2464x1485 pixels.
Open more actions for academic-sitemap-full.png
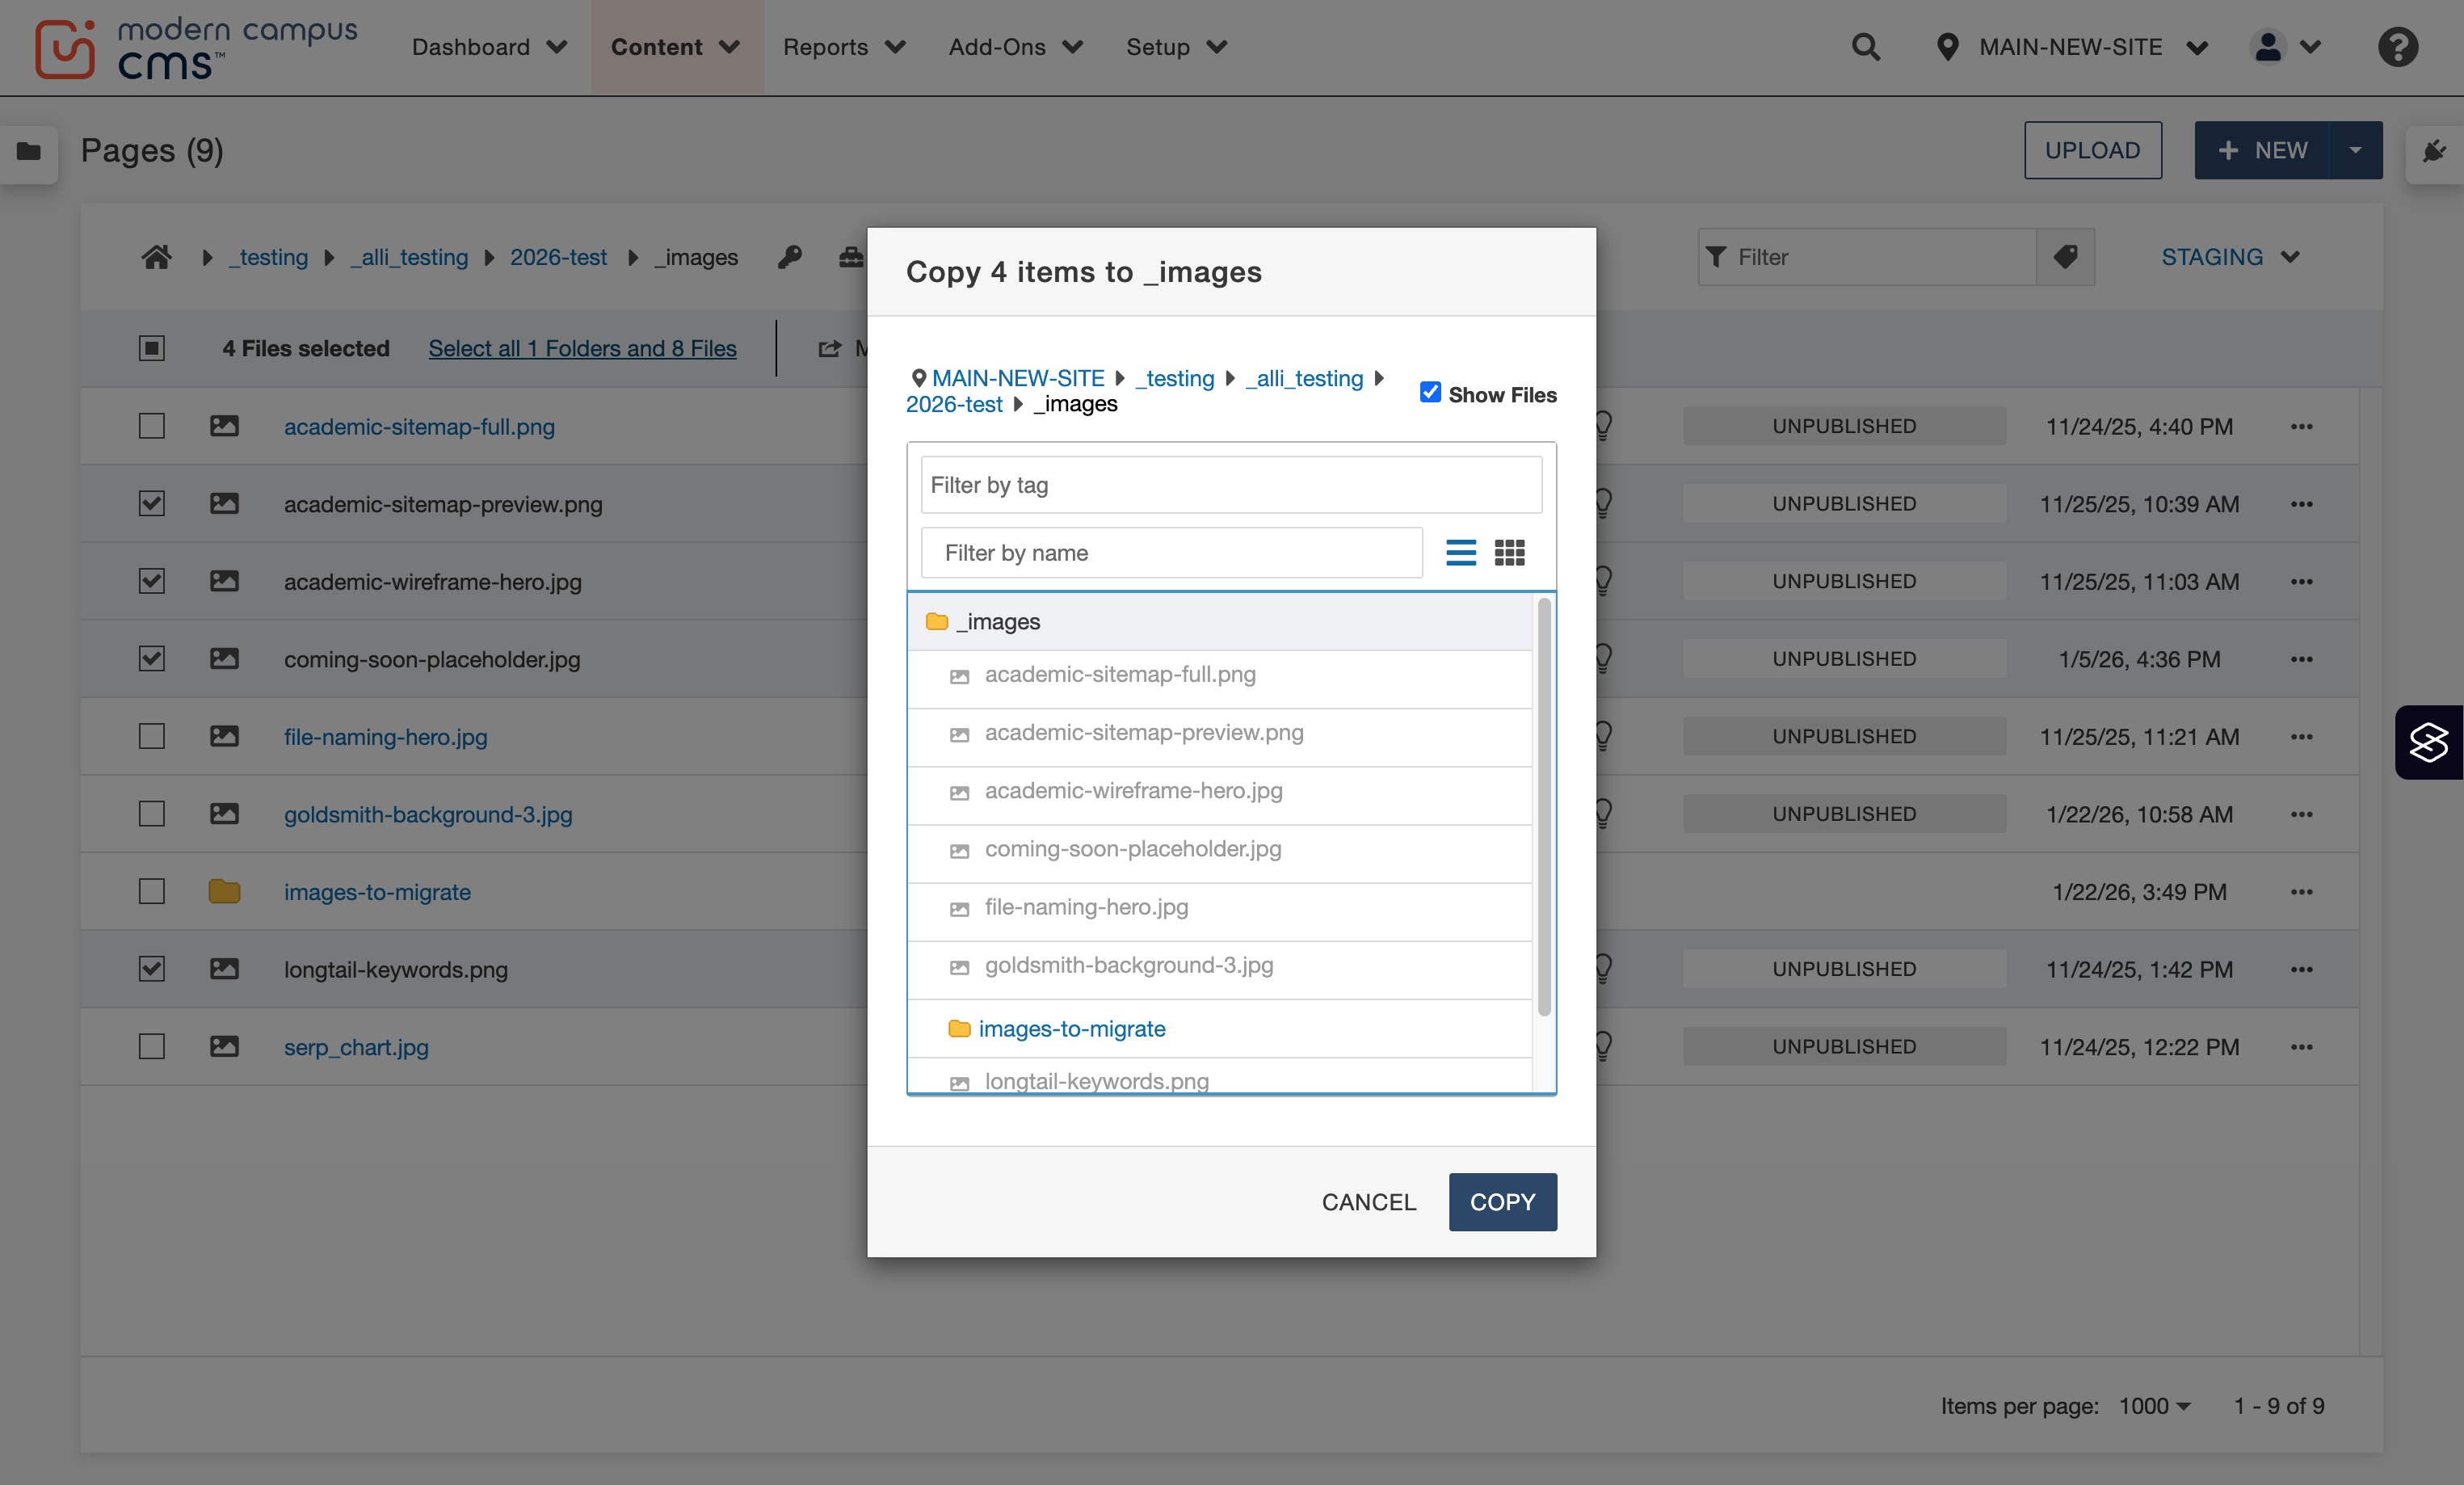(x=2301, y=426)
